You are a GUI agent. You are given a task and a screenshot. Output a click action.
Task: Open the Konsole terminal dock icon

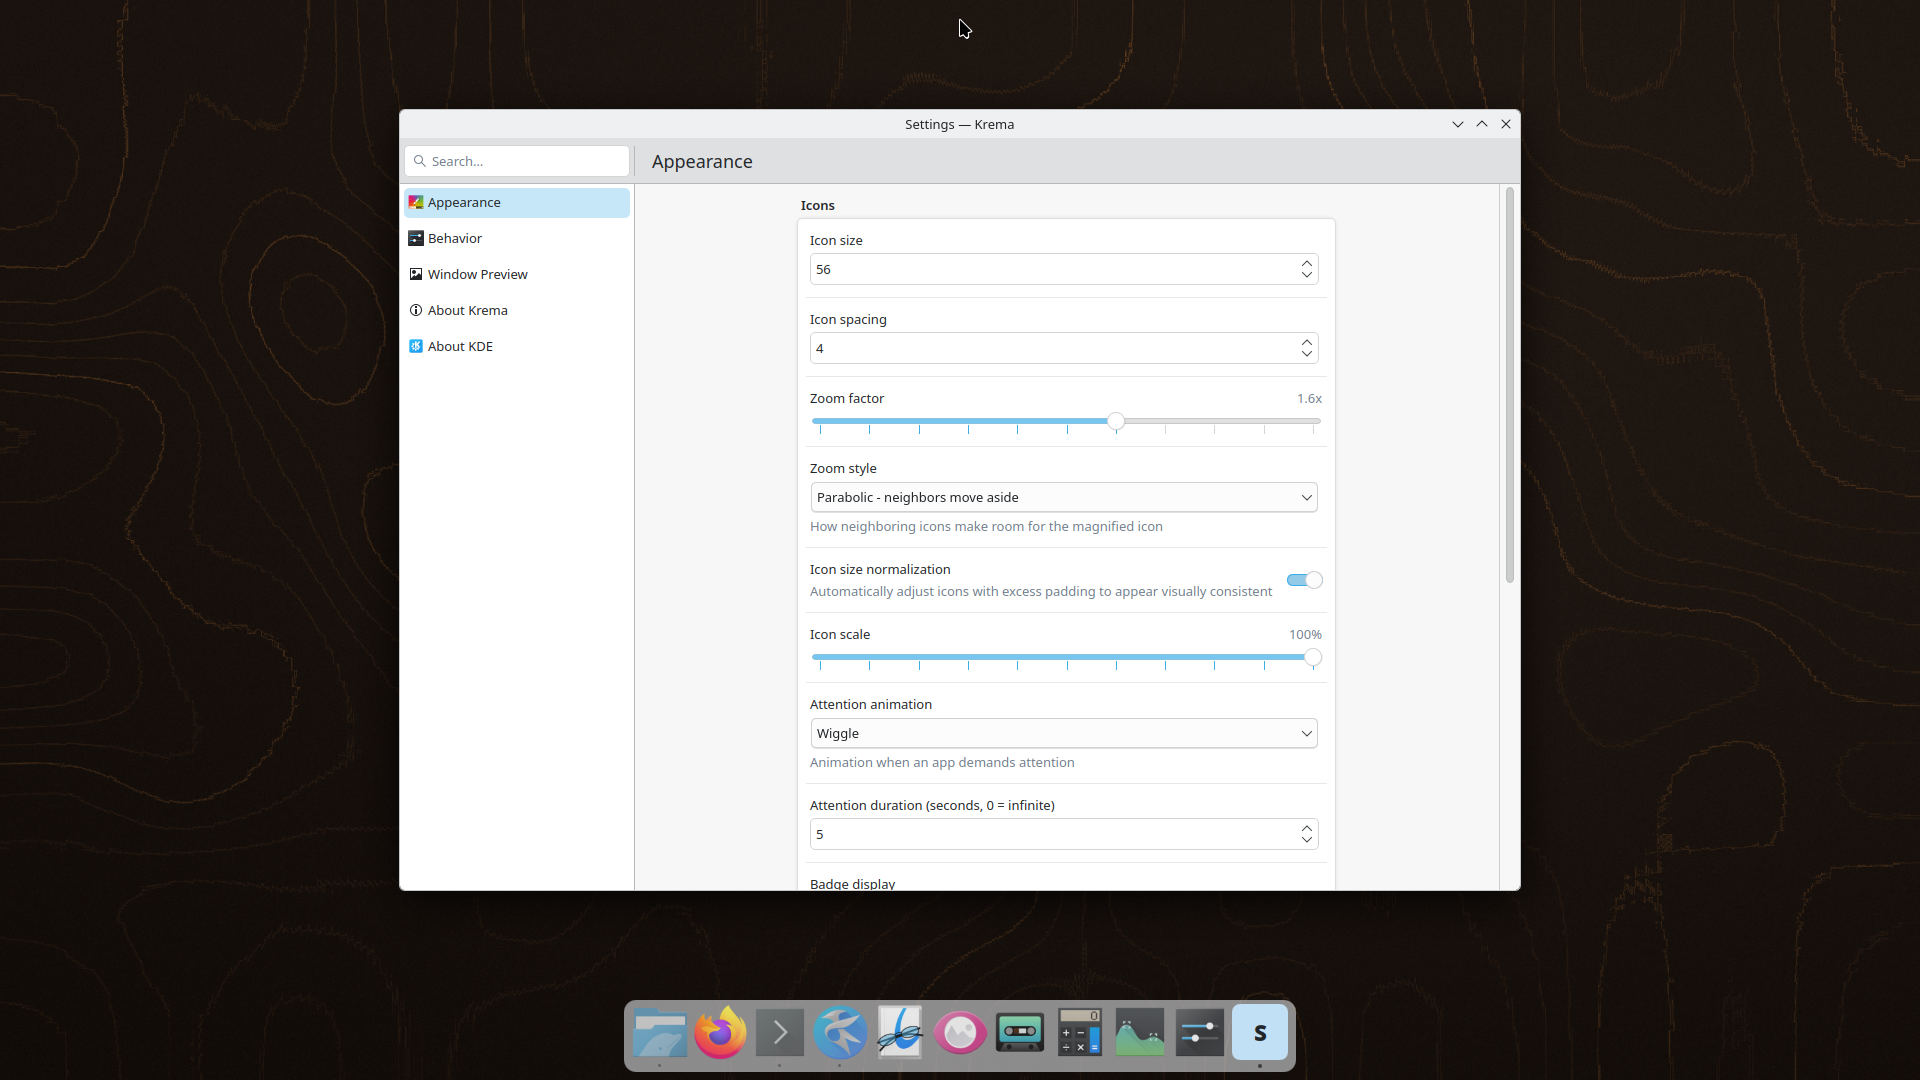tap(780, 1033)
